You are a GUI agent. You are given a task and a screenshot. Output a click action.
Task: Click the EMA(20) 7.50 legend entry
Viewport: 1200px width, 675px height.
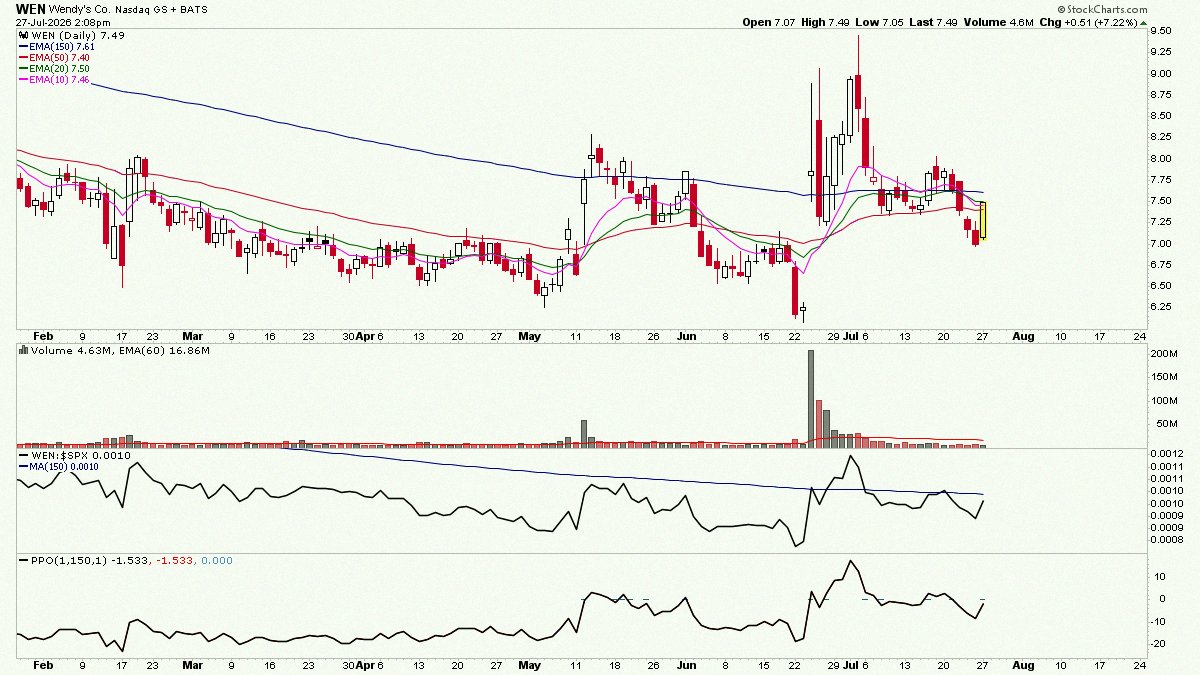click(x=55, y=69)
